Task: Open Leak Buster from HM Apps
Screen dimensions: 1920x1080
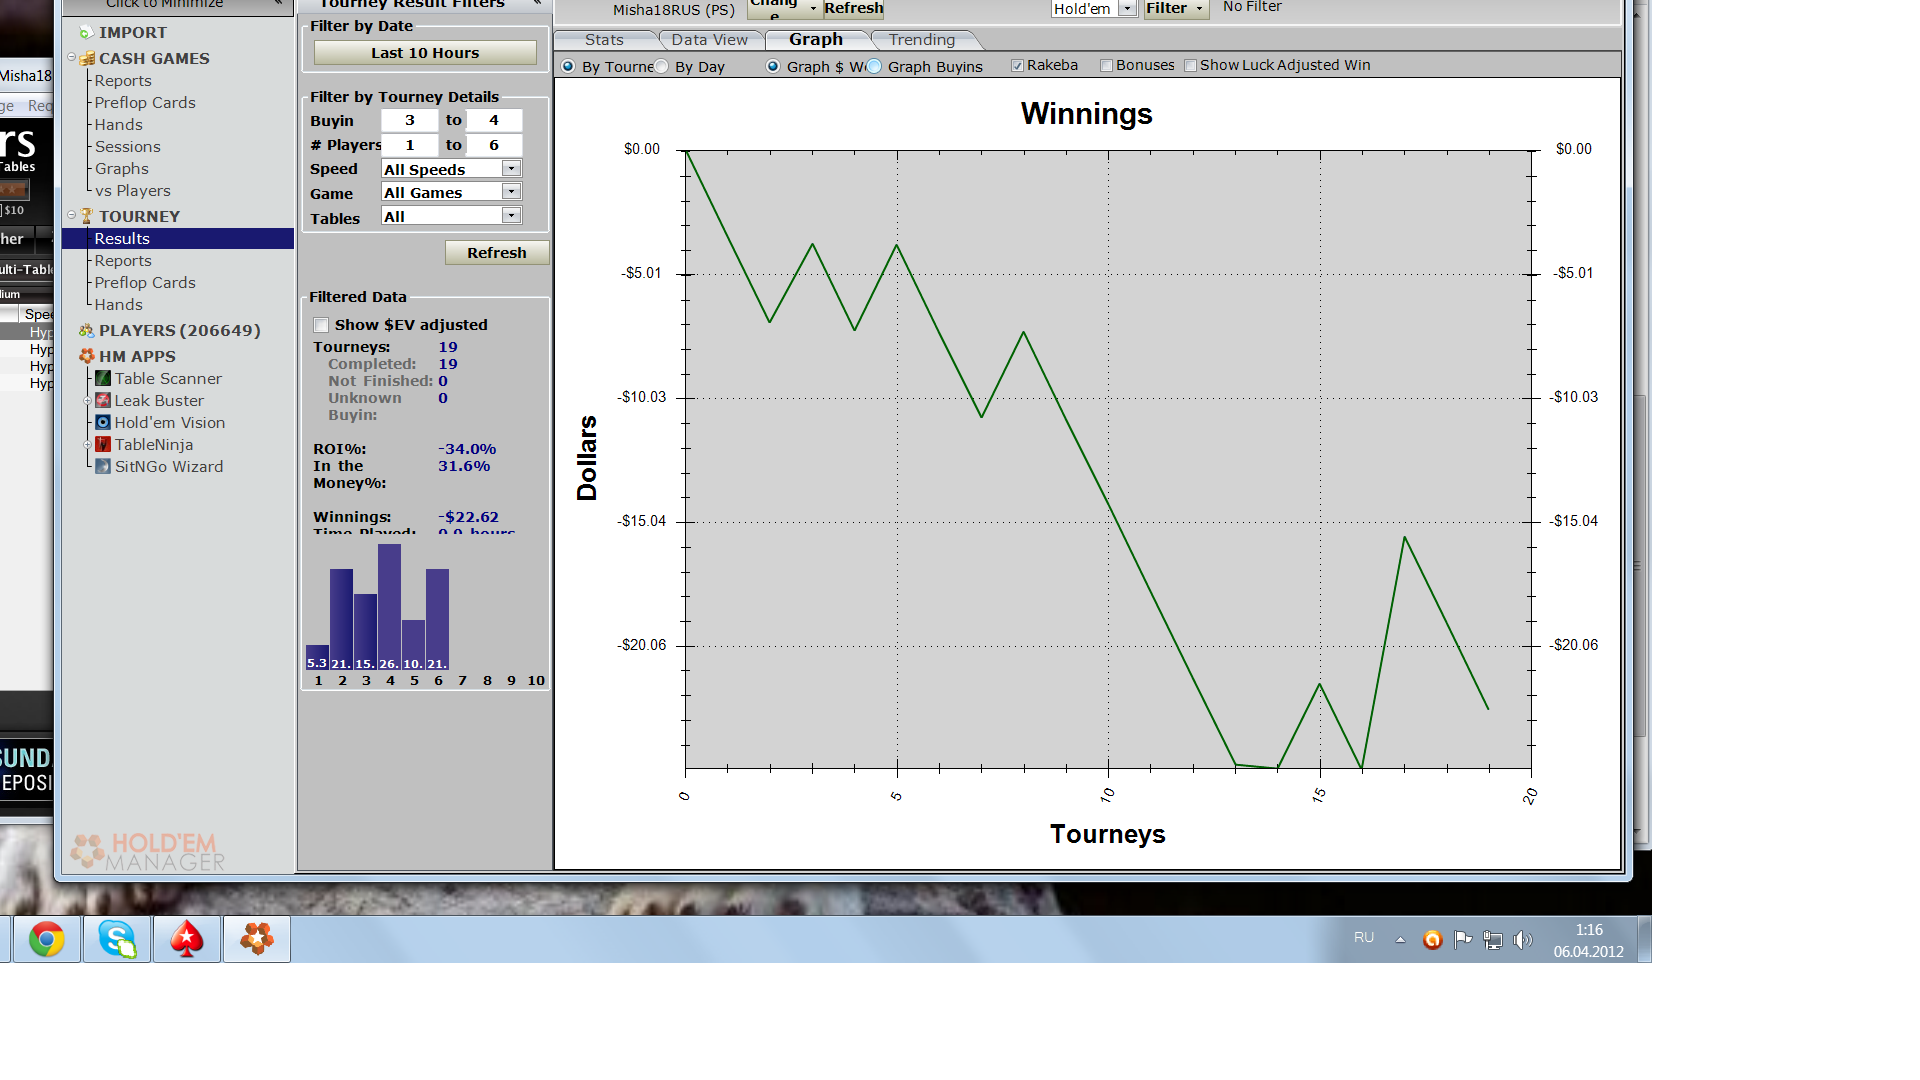Action: (103, 400)
